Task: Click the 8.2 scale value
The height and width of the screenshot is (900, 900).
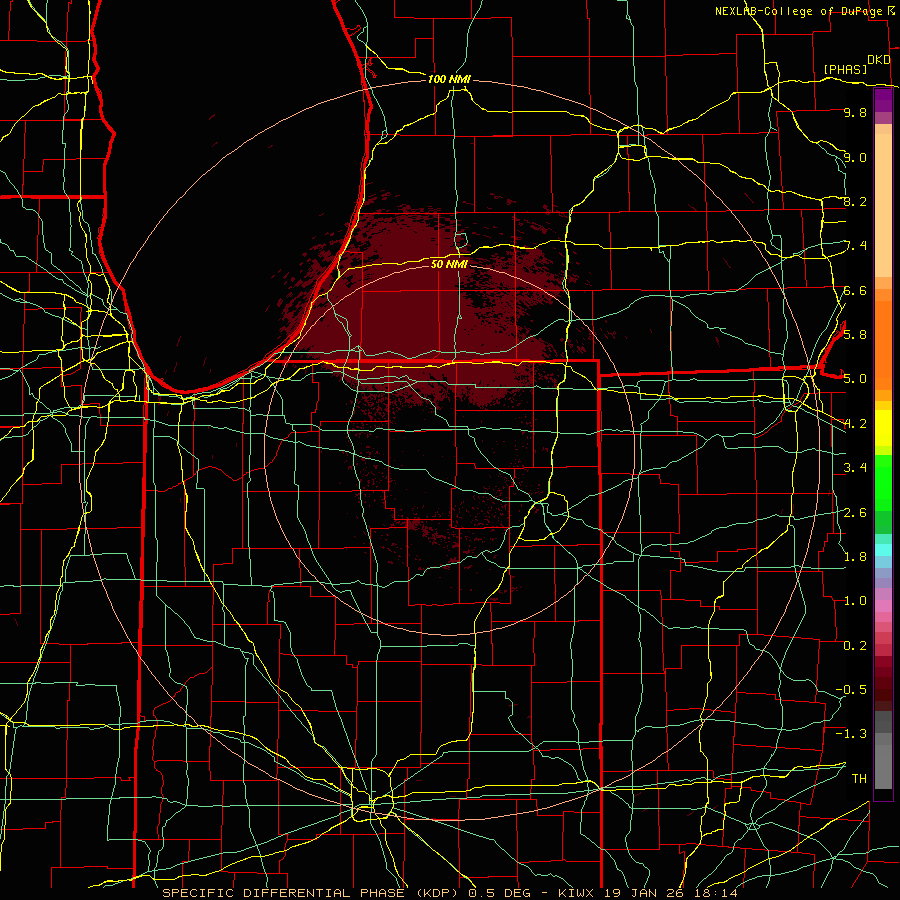Action: coord(855,201)
